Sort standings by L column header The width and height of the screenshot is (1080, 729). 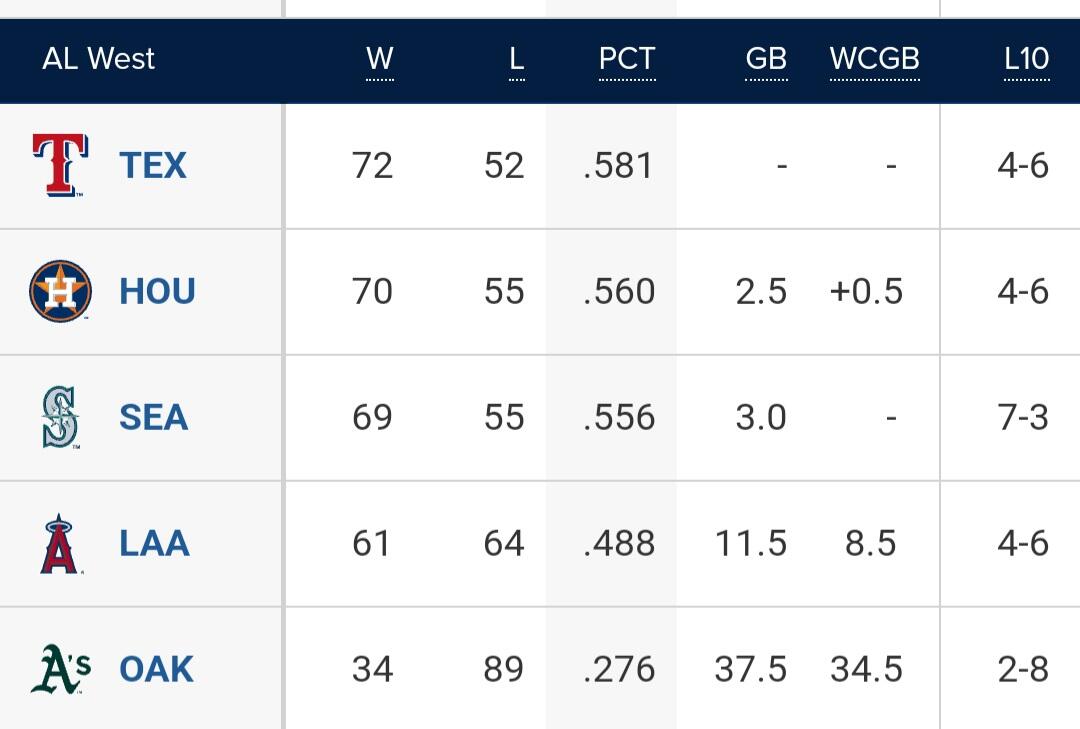(x=516, y=59)
